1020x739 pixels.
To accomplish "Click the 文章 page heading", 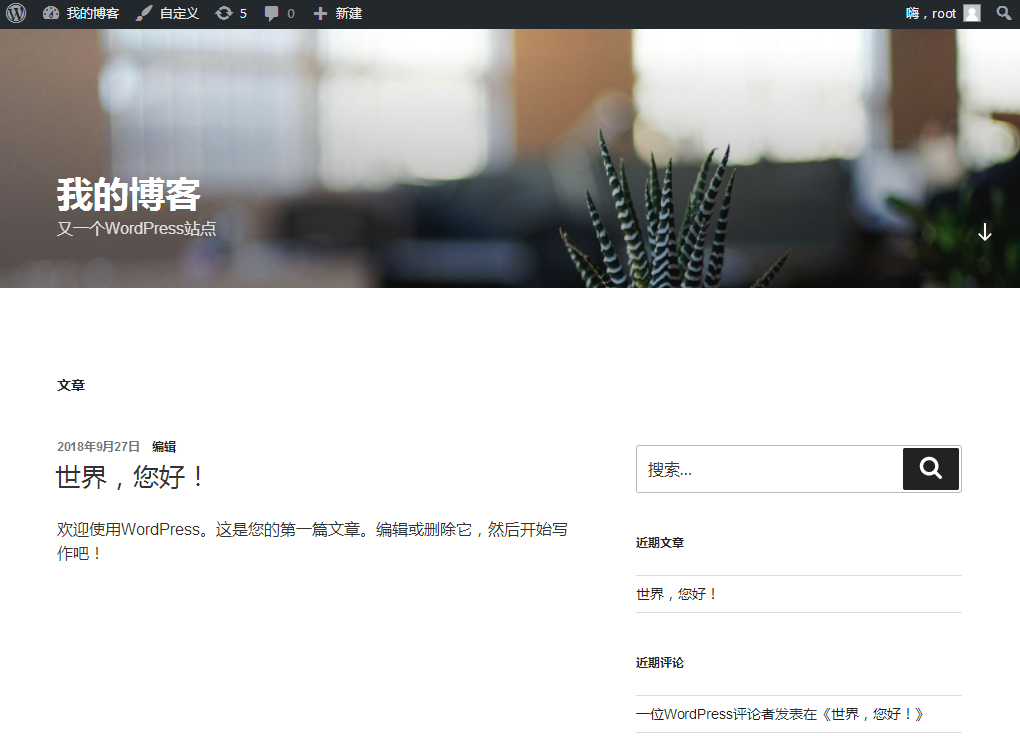I will point(71,385).
